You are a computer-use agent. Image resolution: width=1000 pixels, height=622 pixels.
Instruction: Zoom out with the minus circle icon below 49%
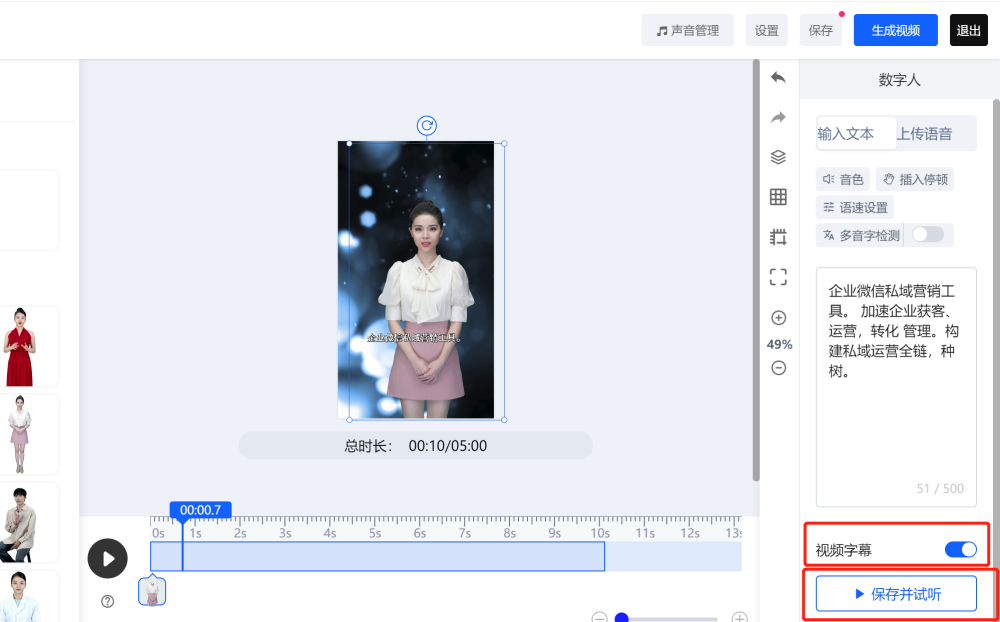pyautogui.click(x=779, y=368)
